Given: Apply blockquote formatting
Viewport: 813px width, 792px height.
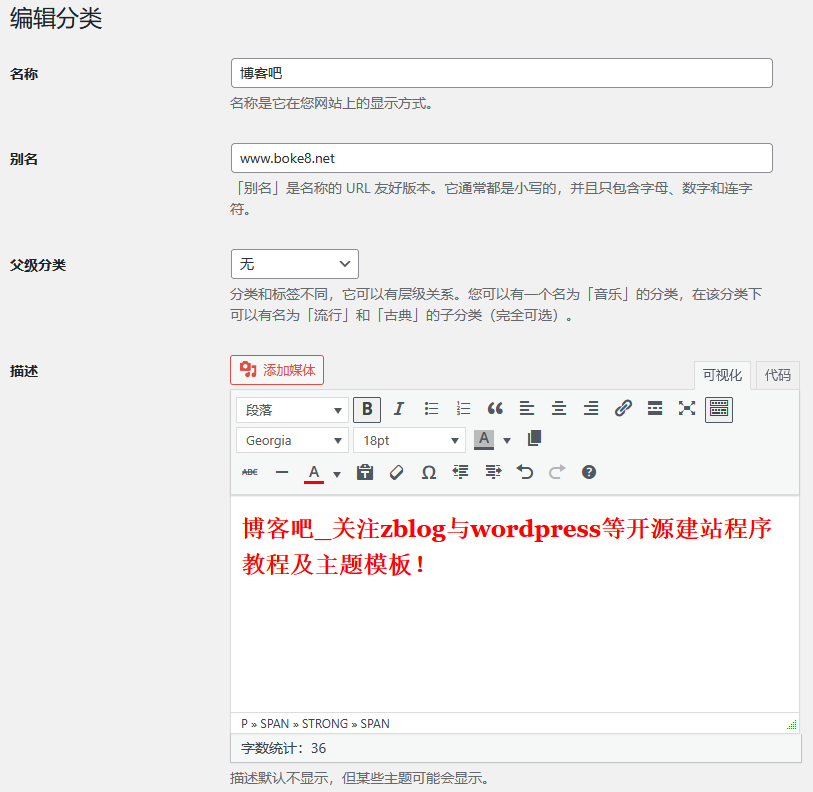Looking at the screenshot, I should [x=495, y=409].
